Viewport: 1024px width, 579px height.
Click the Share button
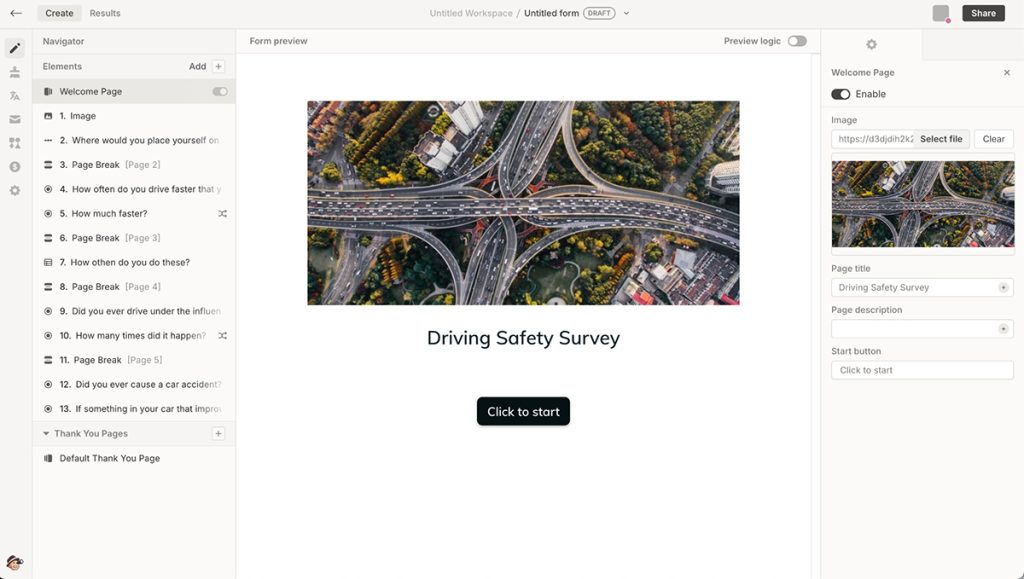[x=984, y=13]
